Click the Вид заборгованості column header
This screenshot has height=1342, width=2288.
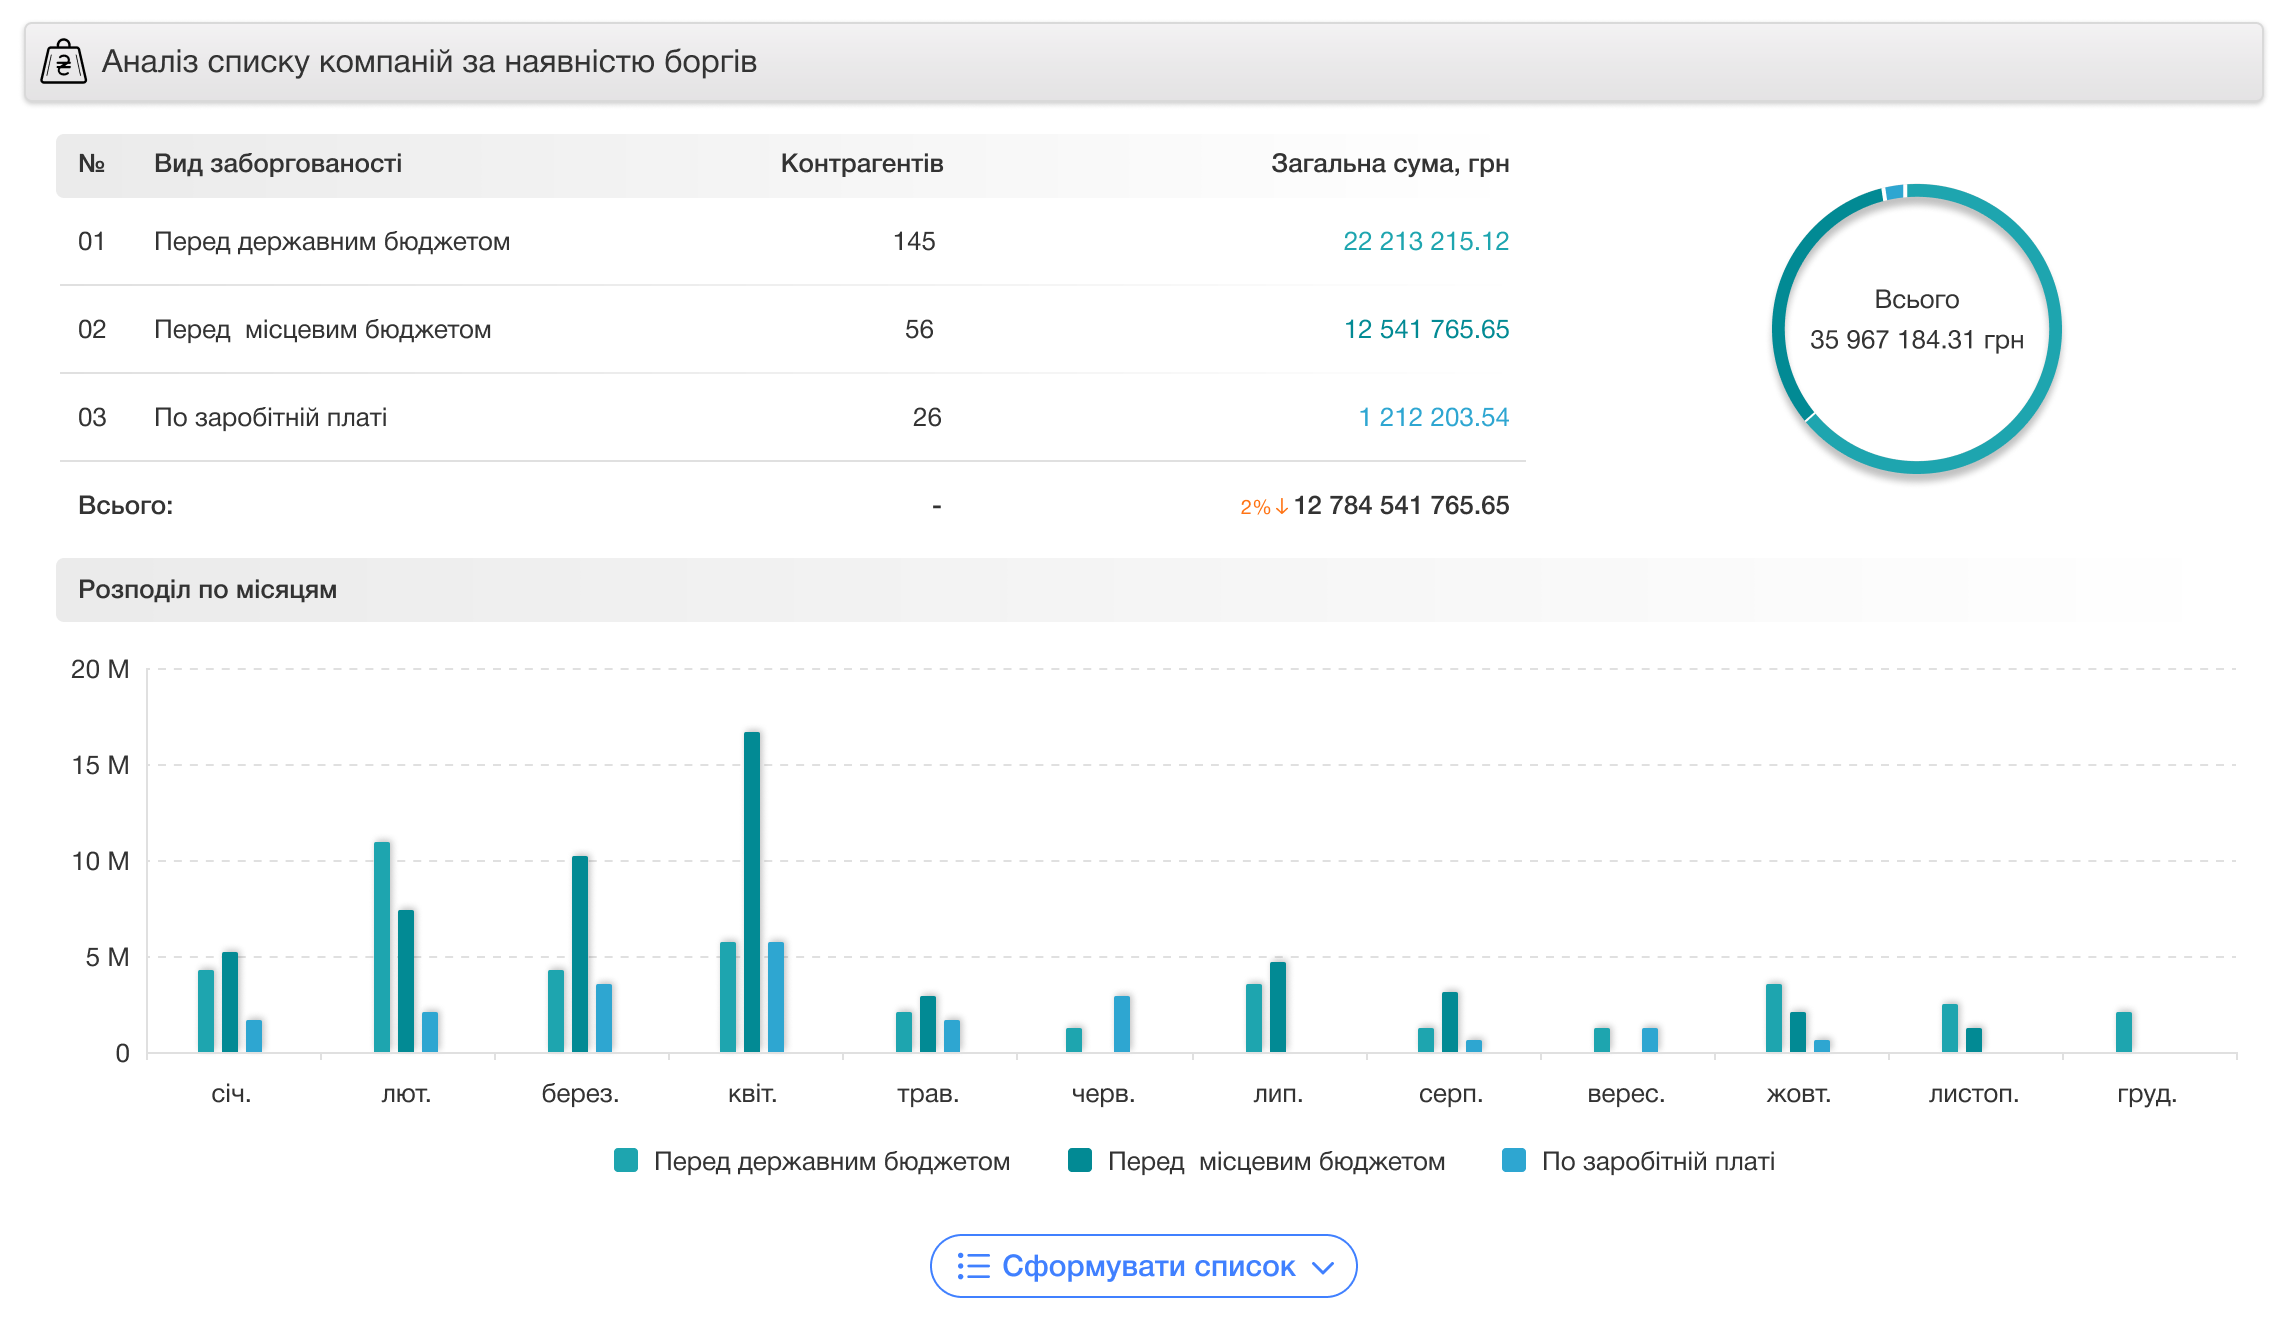278,163
